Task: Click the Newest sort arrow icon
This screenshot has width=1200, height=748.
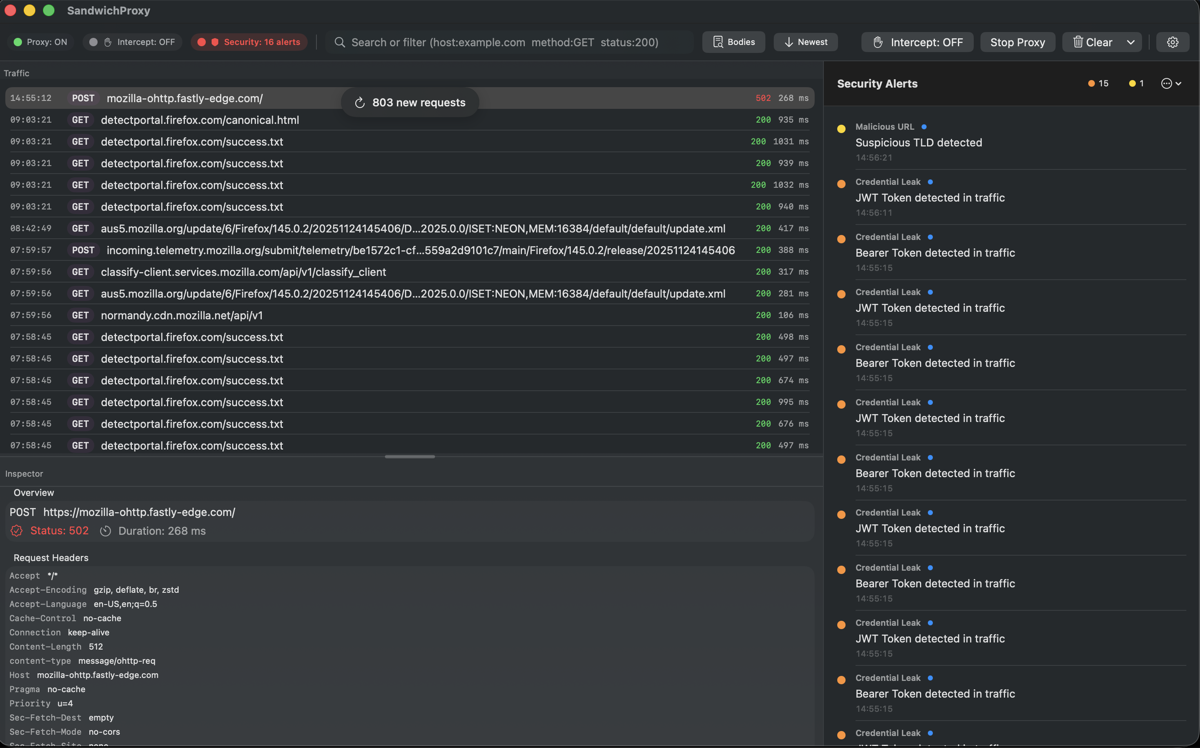Action: 787,42
